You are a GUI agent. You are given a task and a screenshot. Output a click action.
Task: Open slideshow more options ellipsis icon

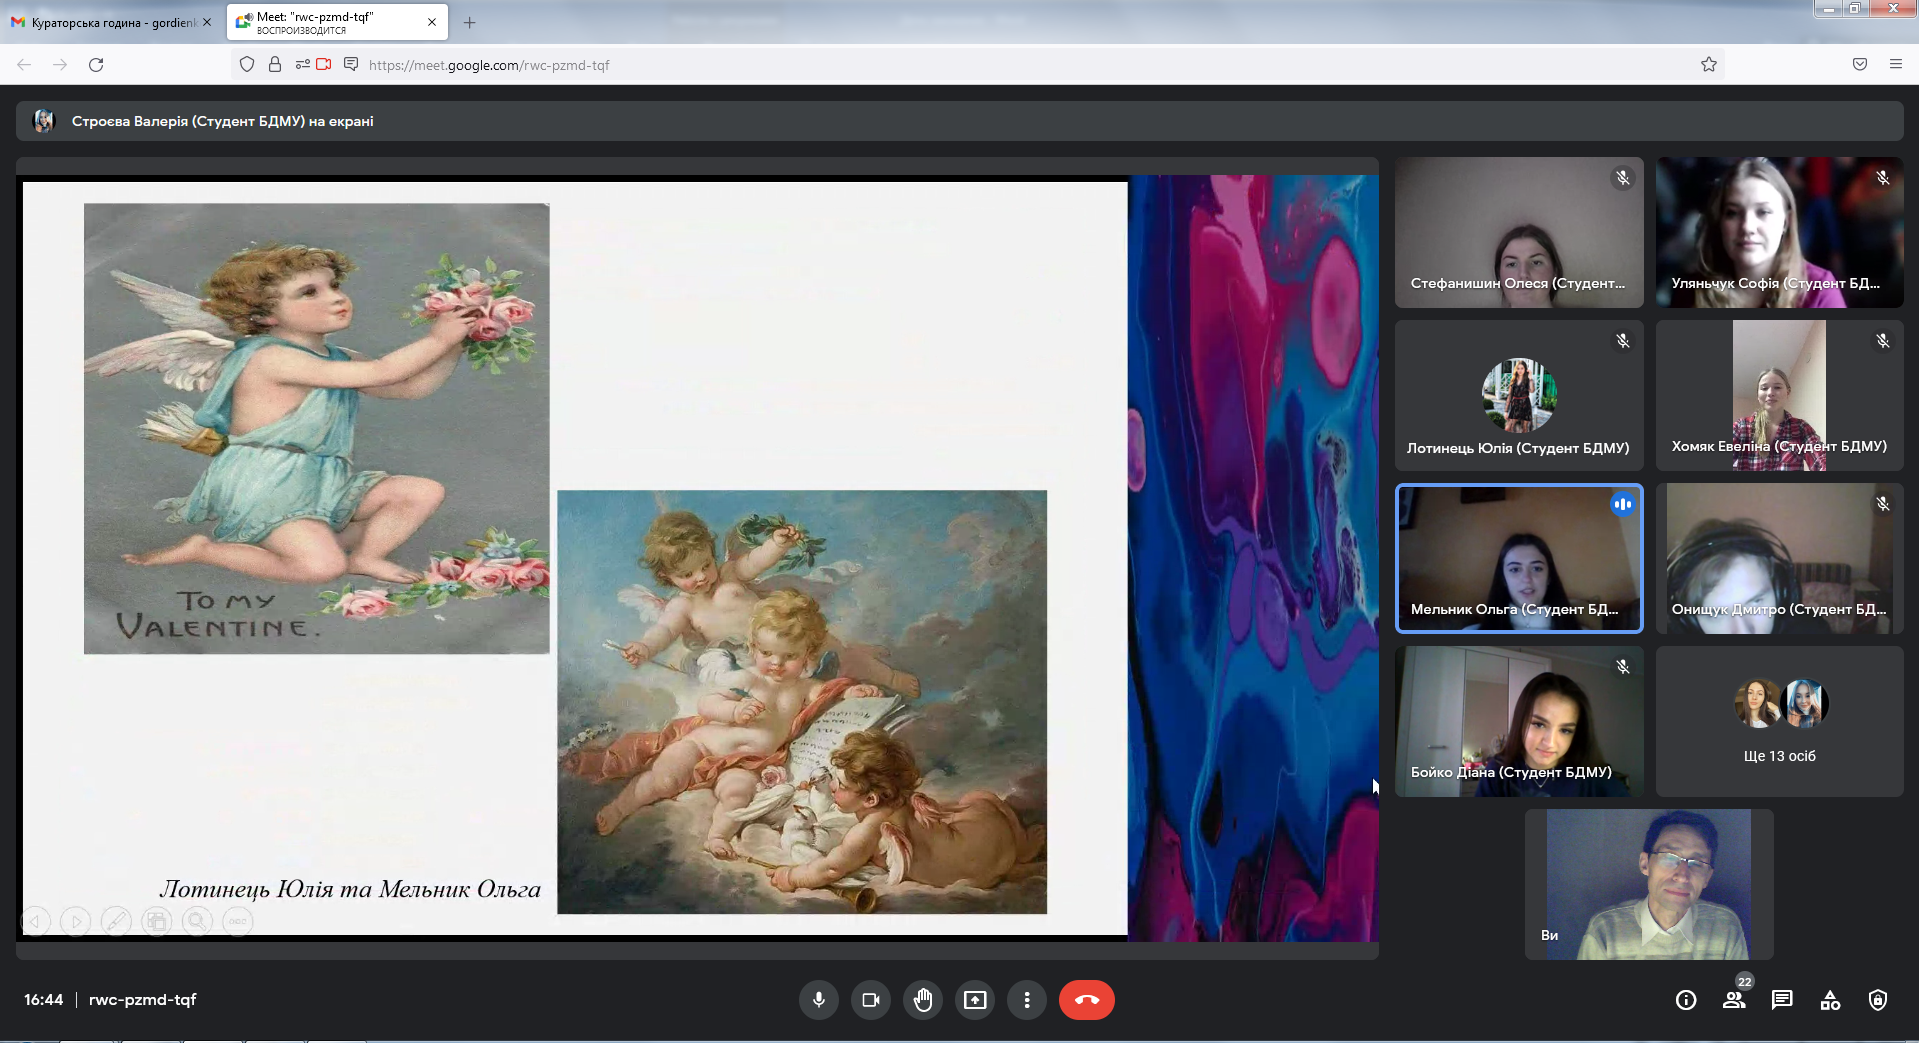(238, 921)
